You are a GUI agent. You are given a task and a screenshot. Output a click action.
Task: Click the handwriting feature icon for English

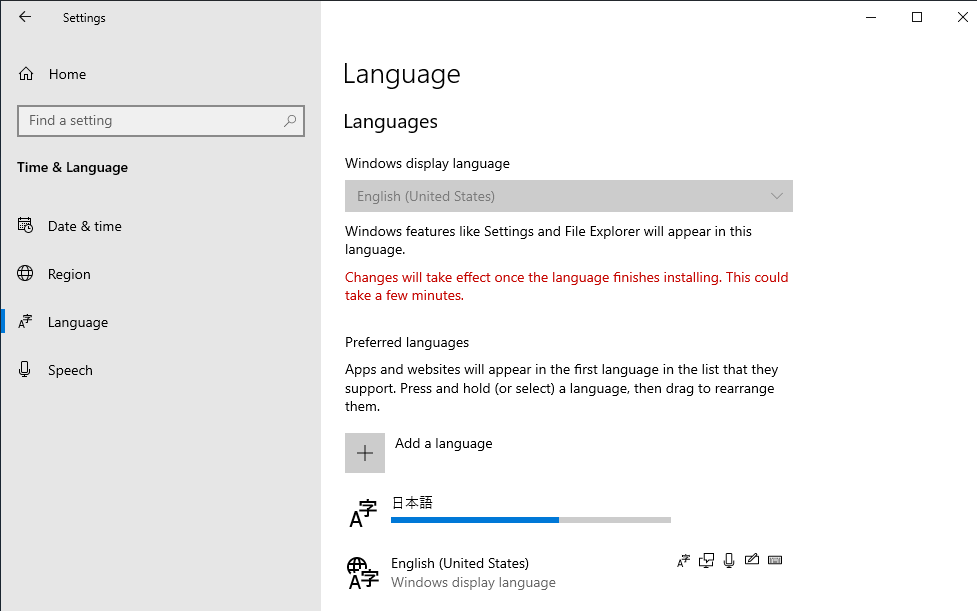coord(752,559)
